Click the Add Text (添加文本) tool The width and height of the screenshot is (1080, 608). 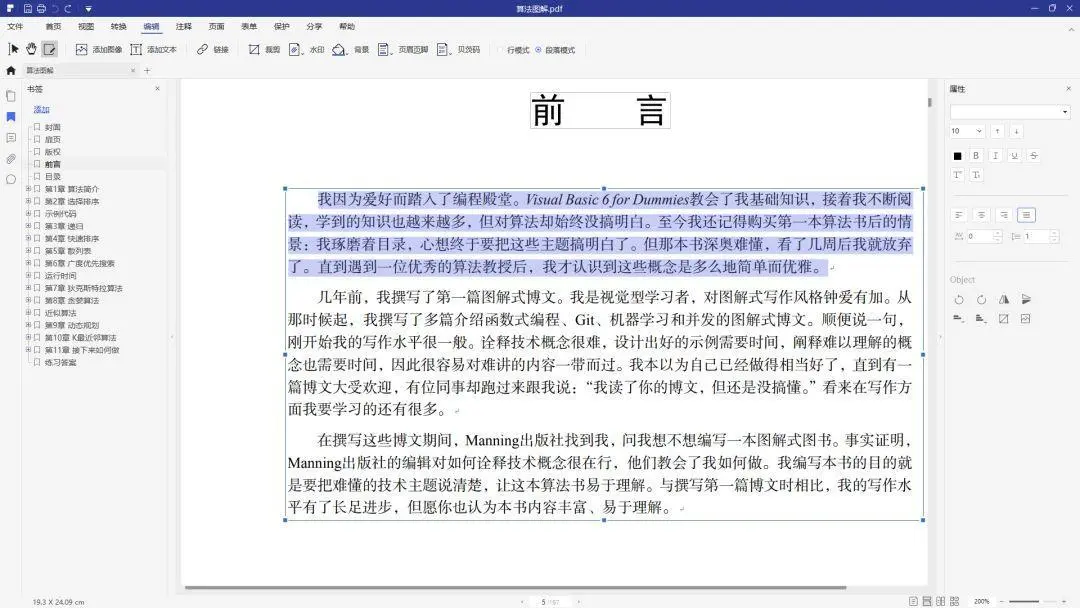154,50
